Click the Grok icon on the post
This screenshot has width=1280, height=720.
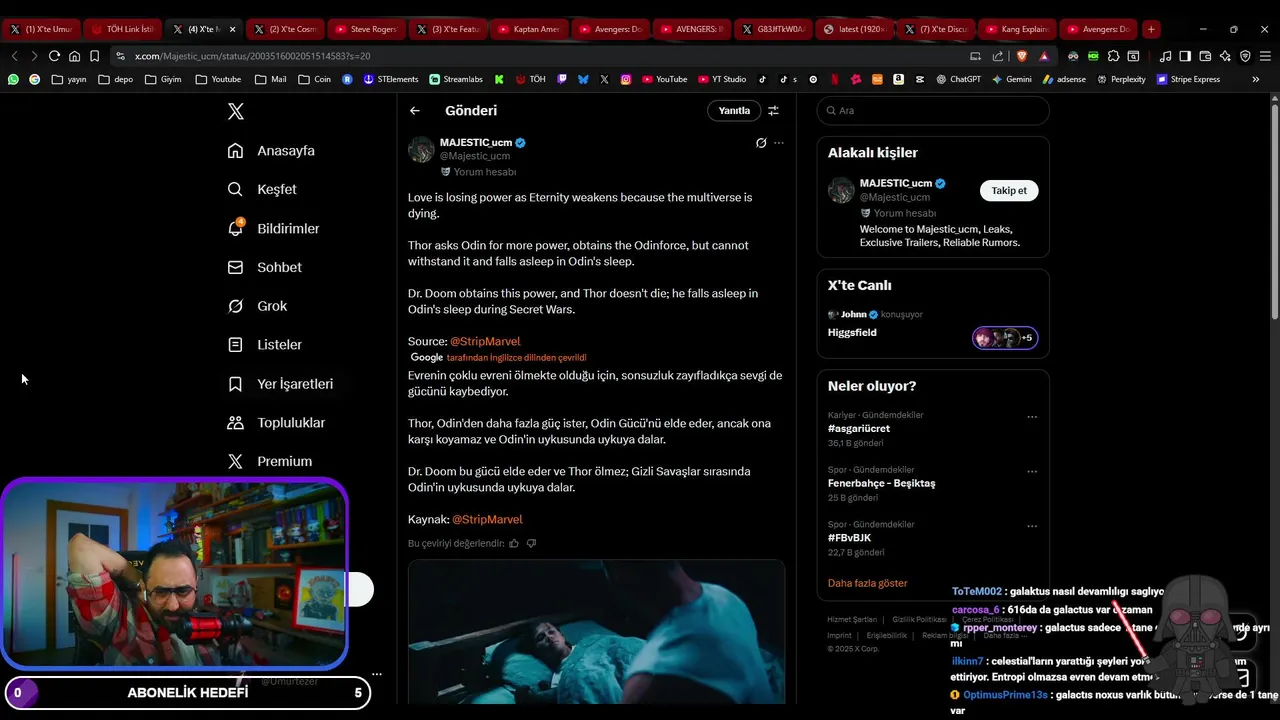coord(761,143)
